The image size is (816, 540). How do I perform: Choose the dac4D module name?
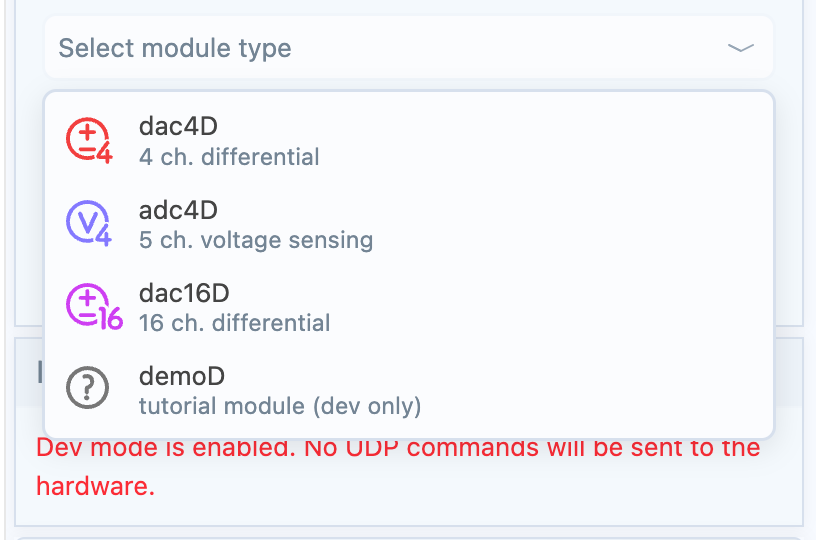point(178,126)
